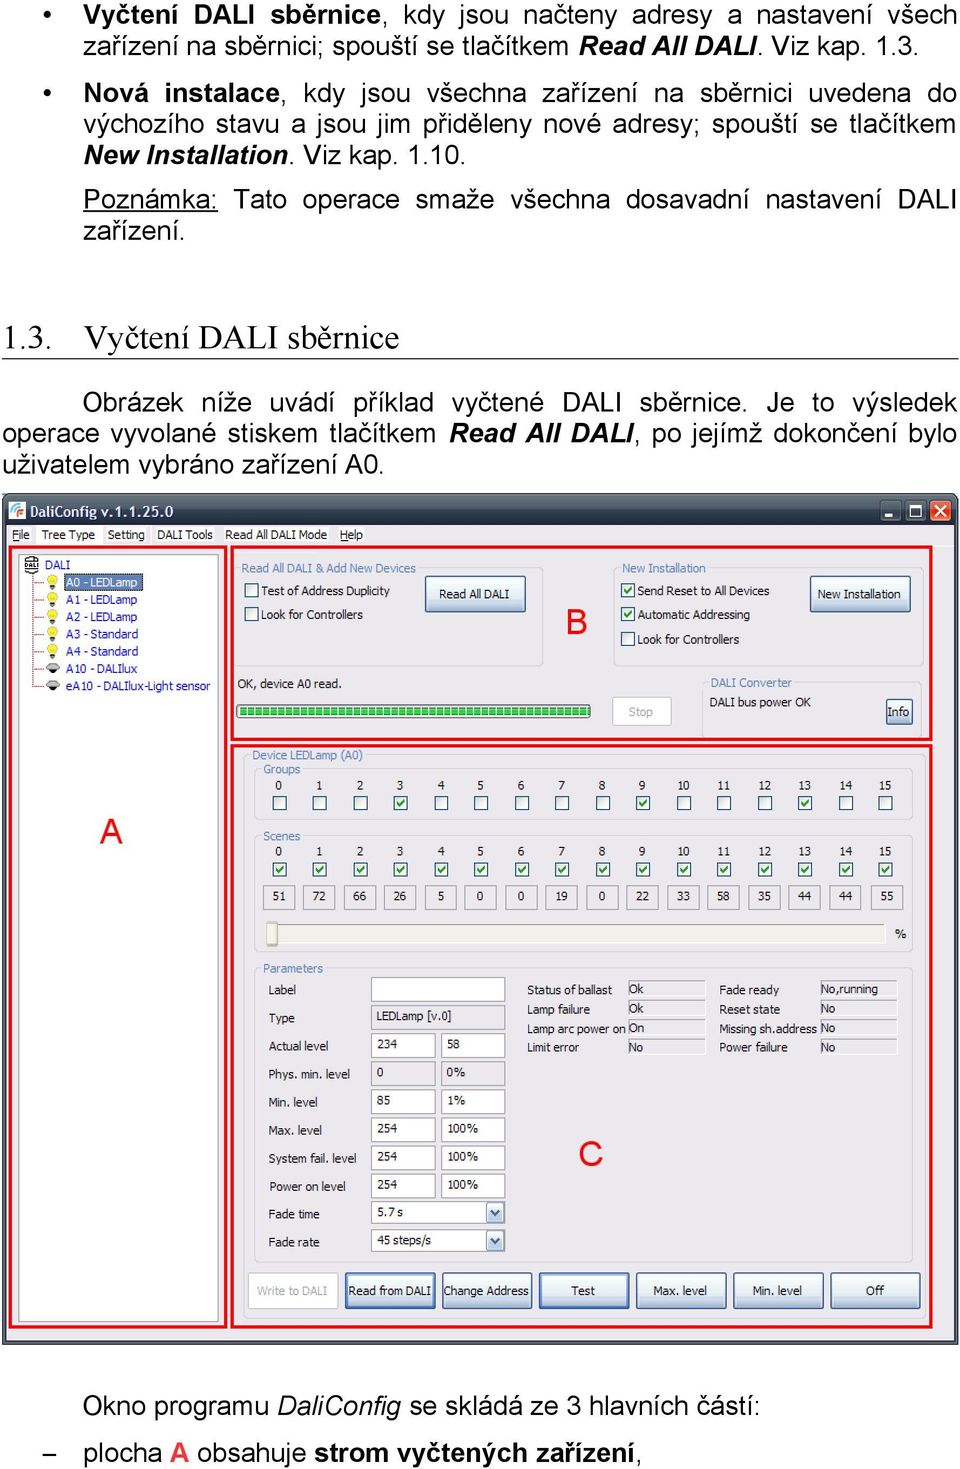Click the bulb icon beside A2 - LEDLamp

click(53, 617)
